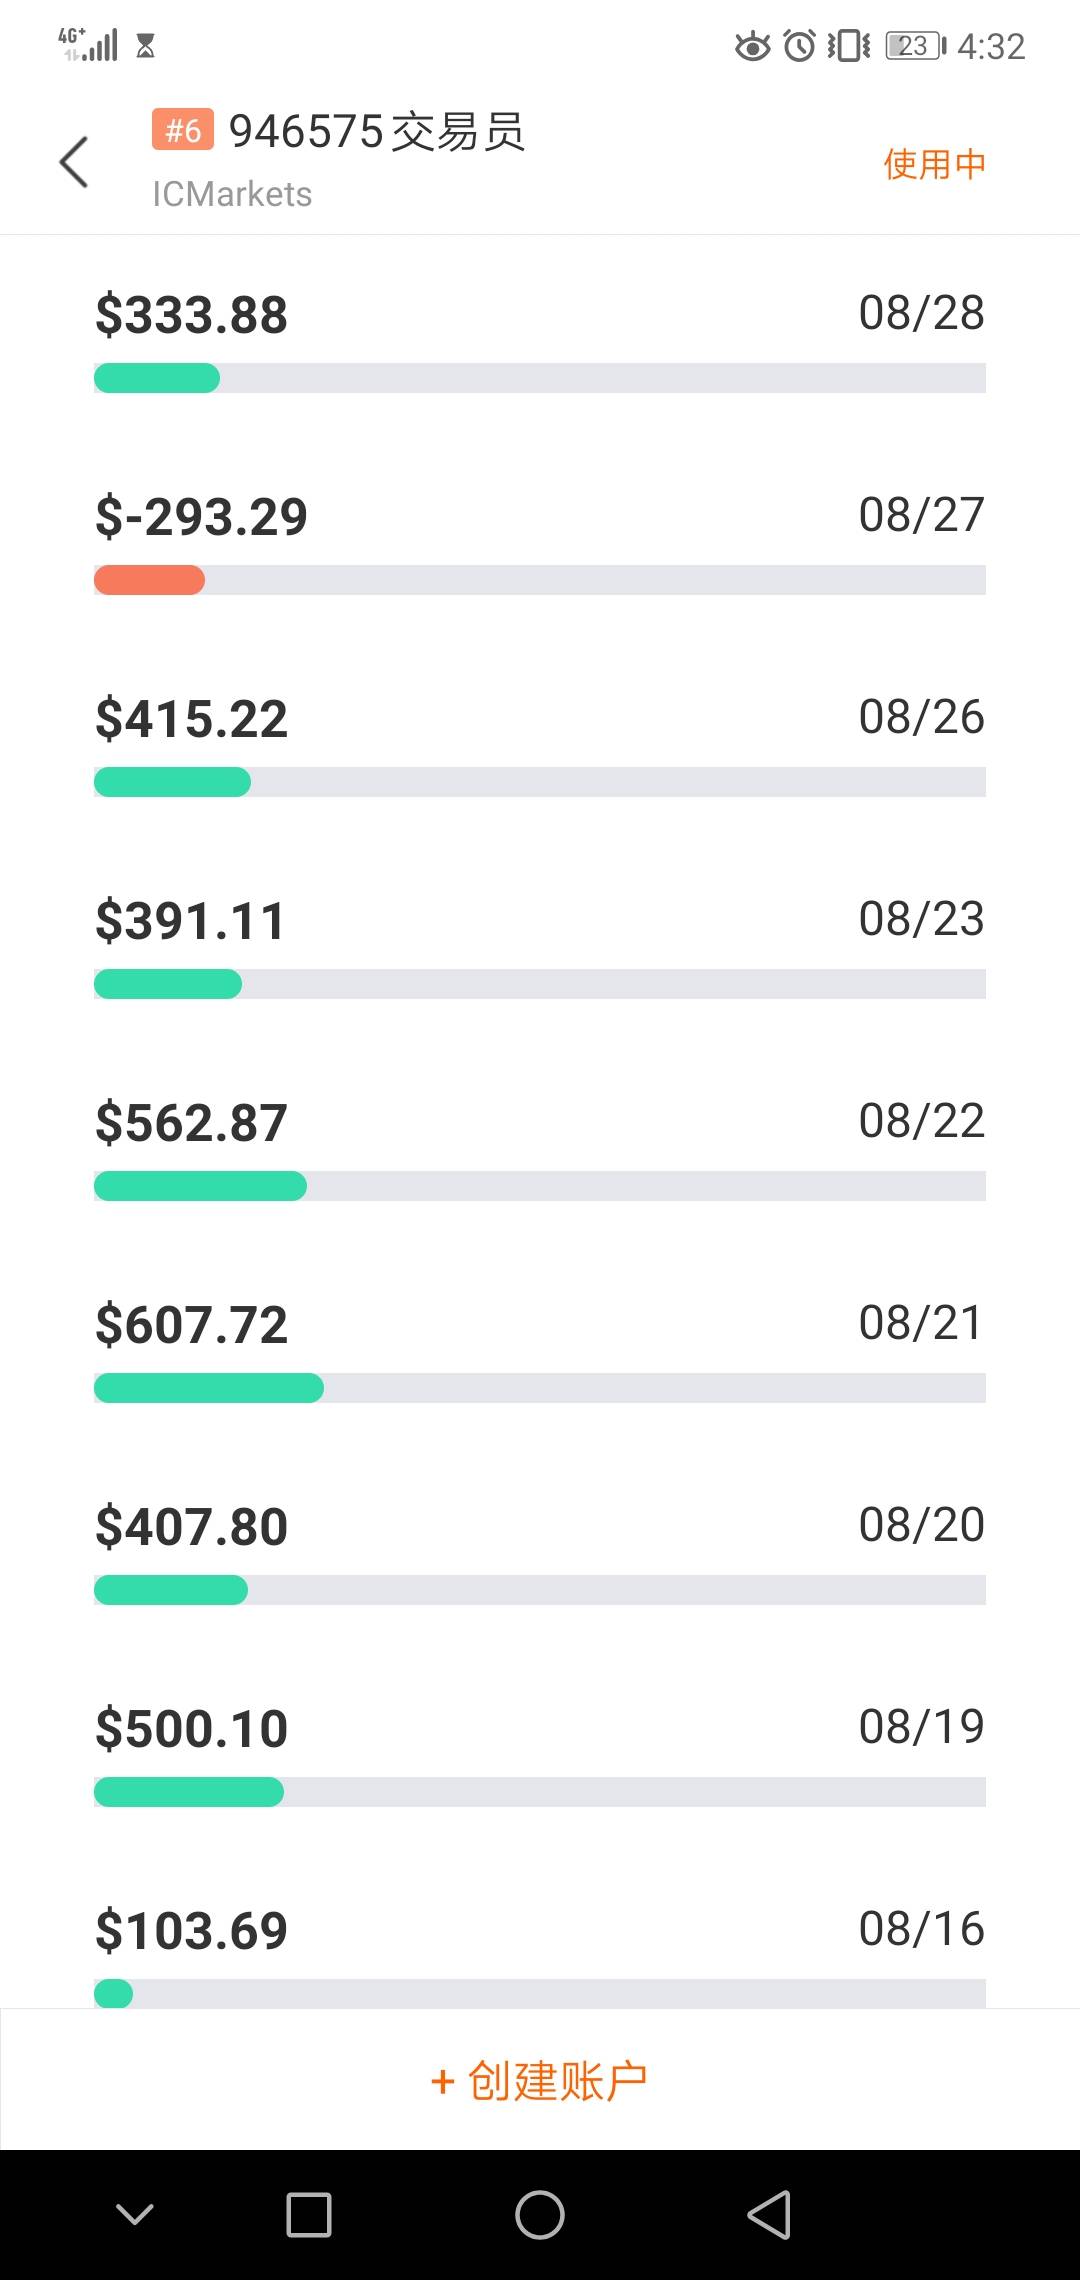Image resolution: width=1080 pixels, height=2280 pixels.
Task: Open the 946575交易员 trader title
Action: [x=377, y=132]
